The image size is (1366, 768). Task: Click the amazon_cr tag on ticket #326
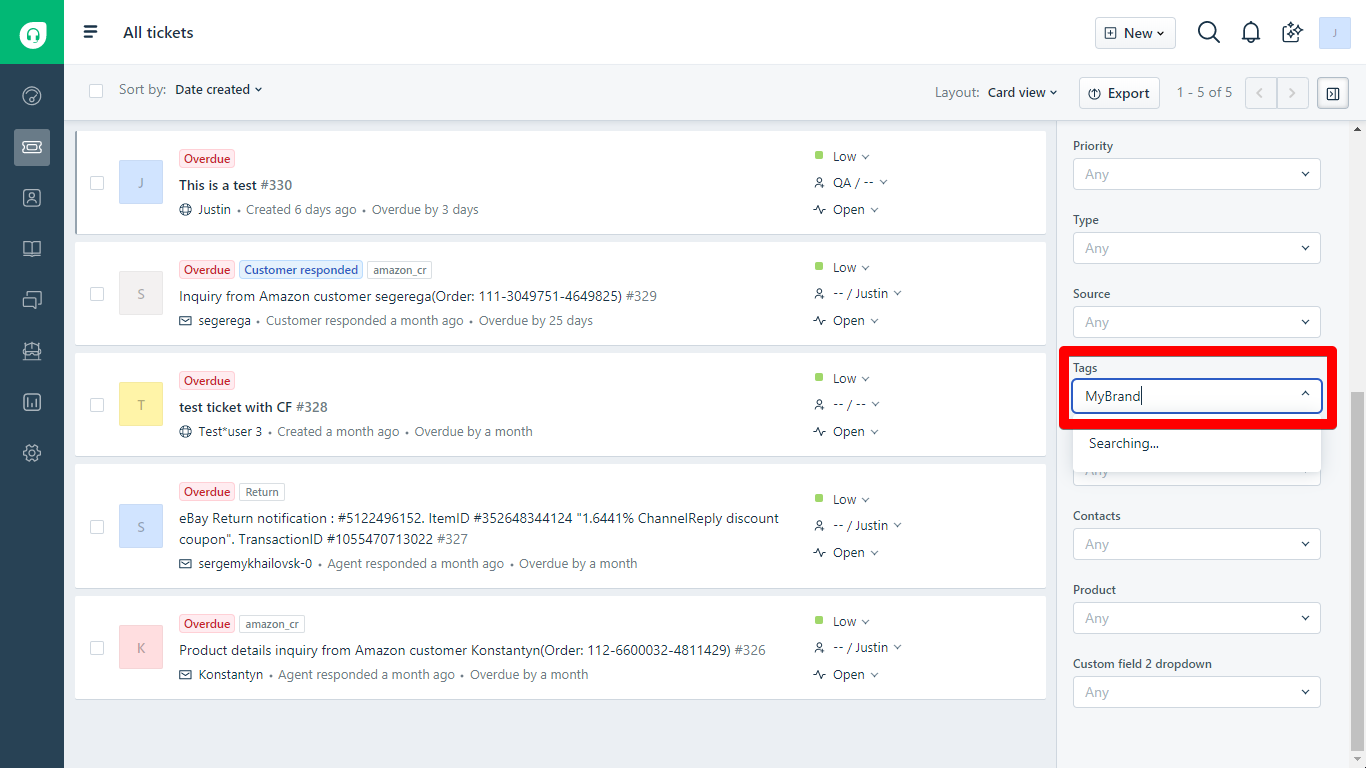click(x=272, y=624)
